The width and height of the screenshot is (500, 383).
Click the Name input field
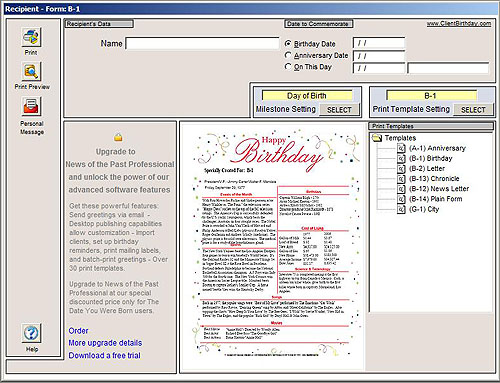click(x=202, y=43)
